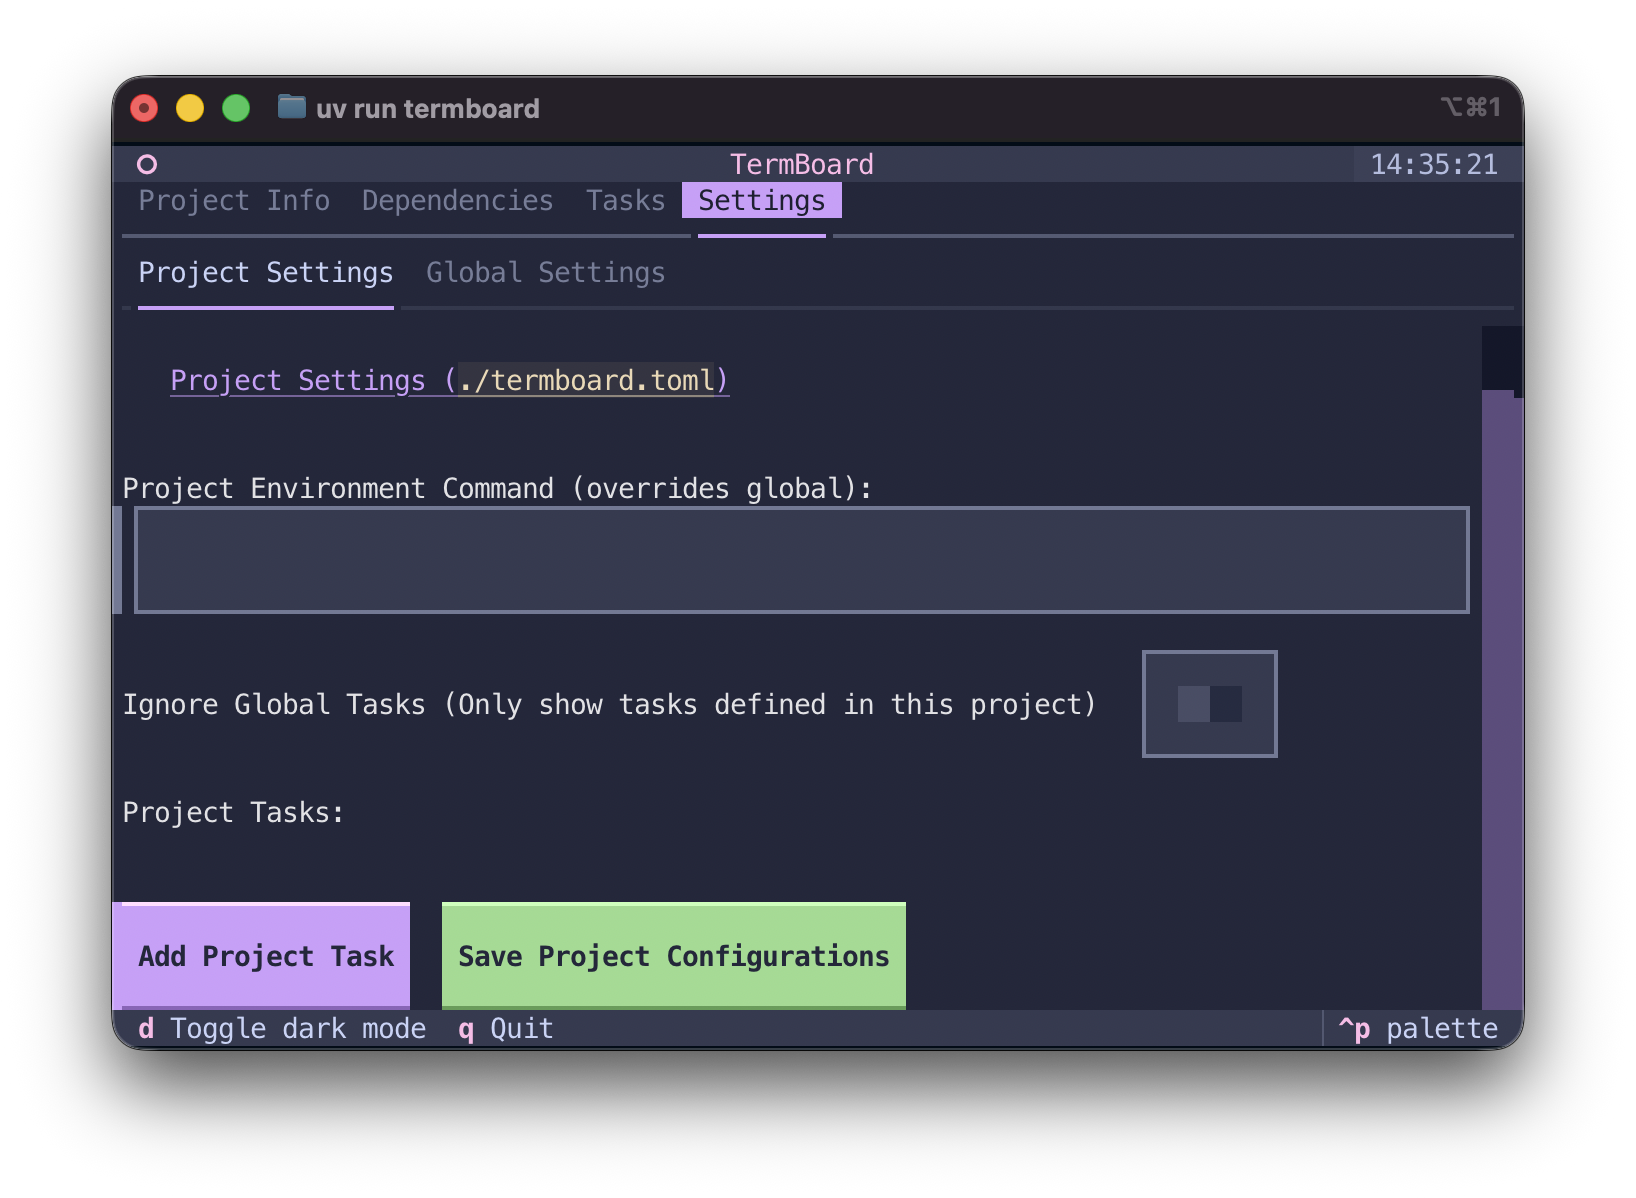
Task: Click the yellow minimize window button
Action: [190, 107]
